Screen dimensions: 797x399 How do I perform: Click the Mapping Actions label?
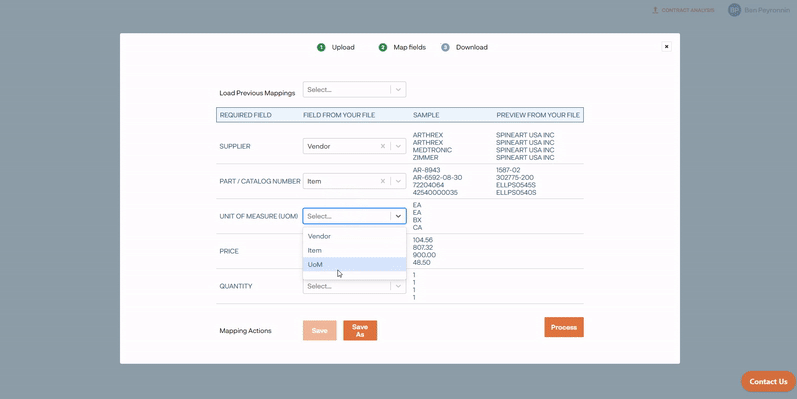pyautogui.click(x=246, y=331)
